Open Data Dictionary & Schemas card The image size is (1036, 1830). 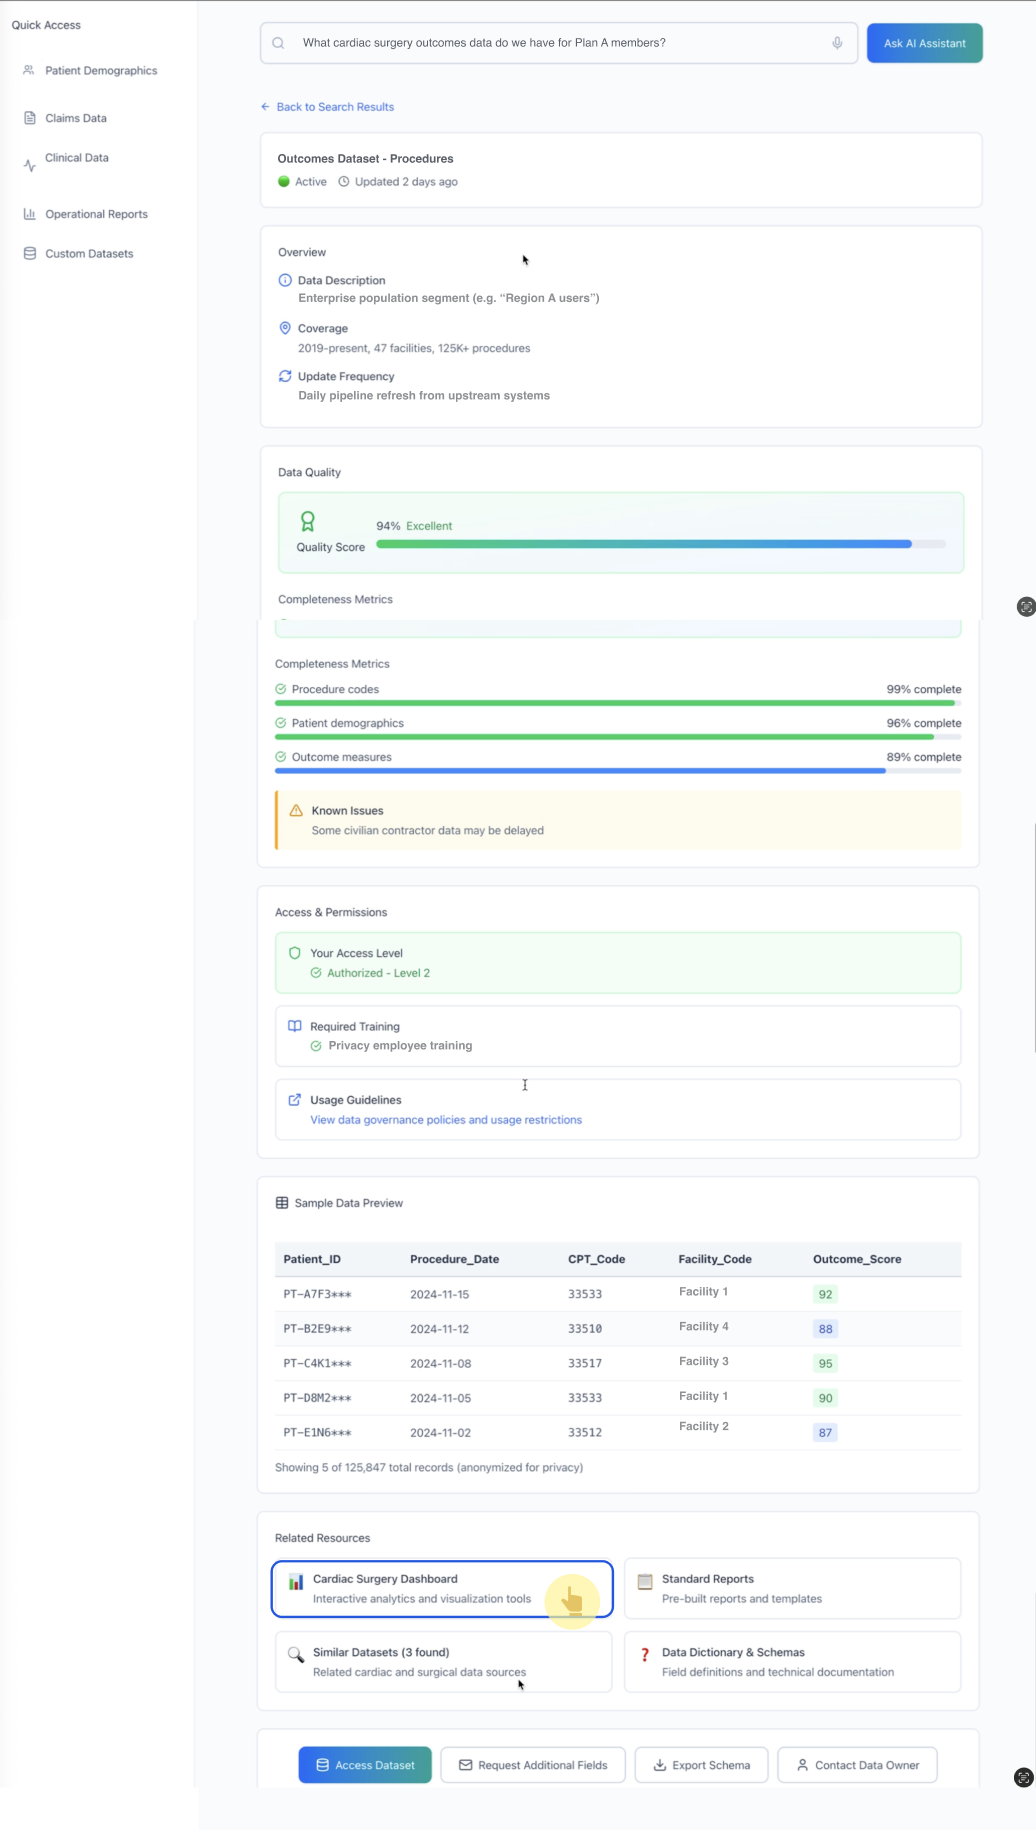(792, 1662)
